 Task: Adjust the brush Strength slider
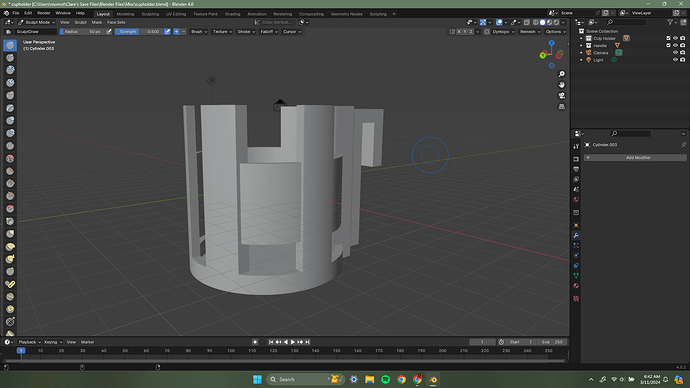point(139,32)
